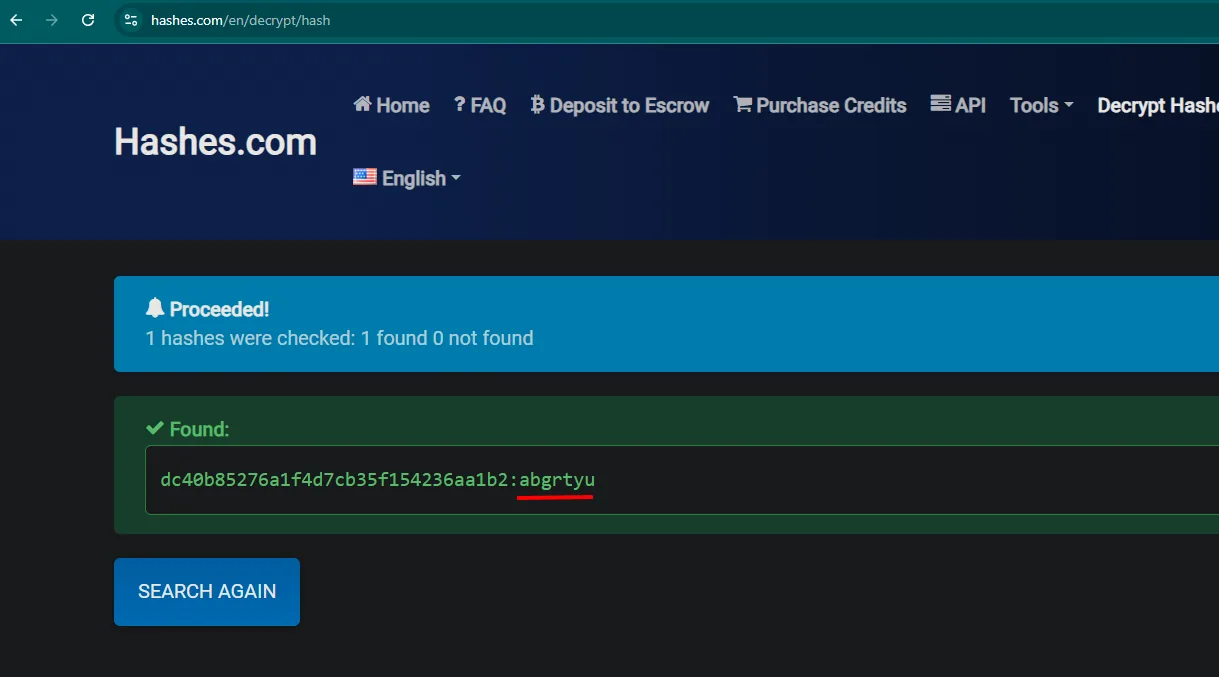
Task: Click the green checkmark next to Found
Action: (x=155, y=428)
